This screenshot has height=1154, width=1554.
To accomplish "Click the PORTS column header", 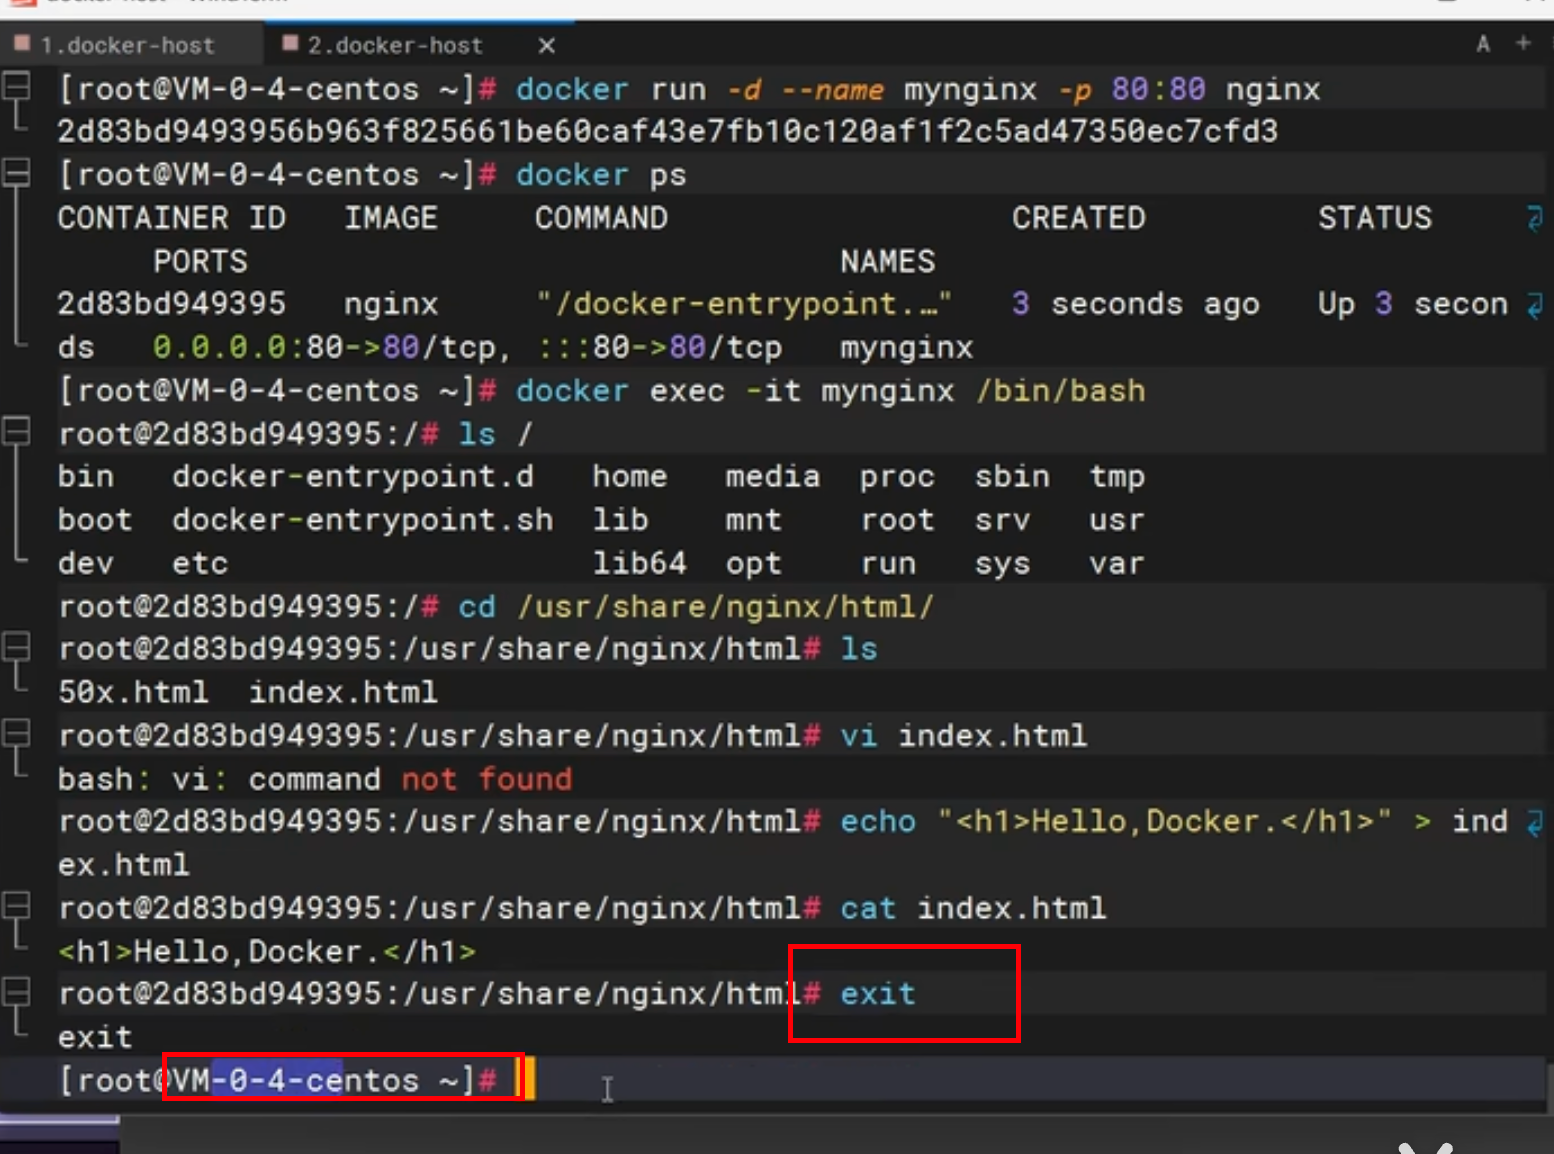I will [200, 261].
